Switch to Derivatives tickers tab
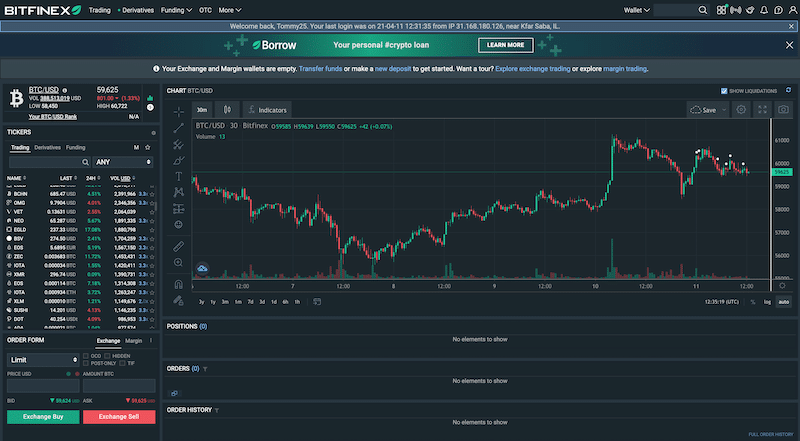 click(x=47, y=148)
